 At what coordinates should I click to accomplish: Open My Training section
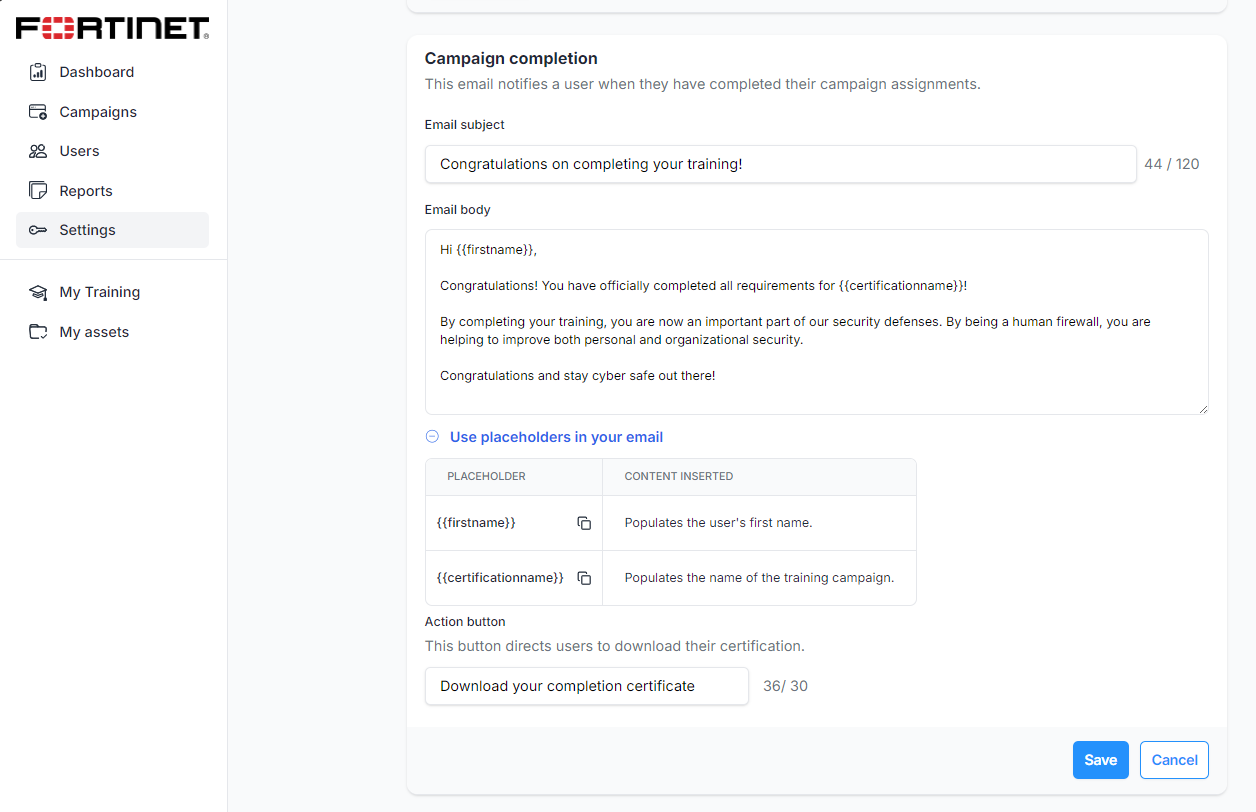pos(100,292)
